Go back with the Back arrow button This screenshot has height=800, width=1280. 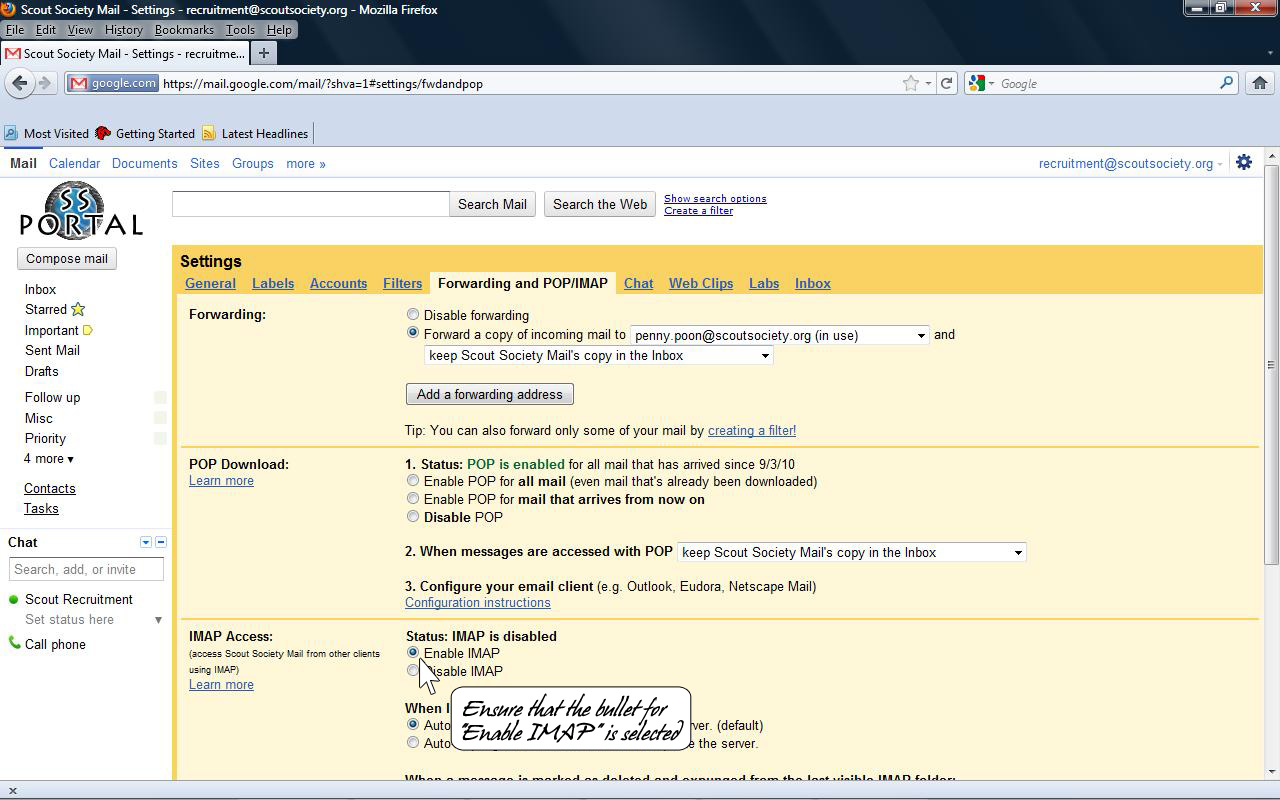[x=20, y=83]
